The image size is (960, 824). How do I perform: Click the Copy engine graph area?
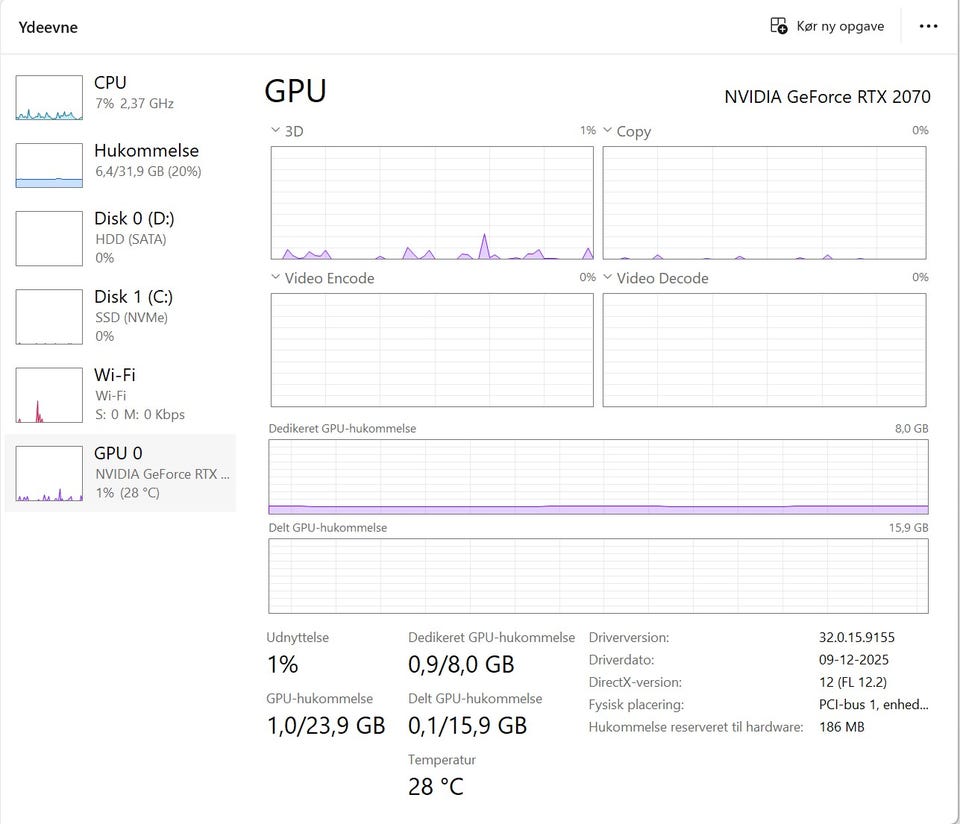[764, 203]
